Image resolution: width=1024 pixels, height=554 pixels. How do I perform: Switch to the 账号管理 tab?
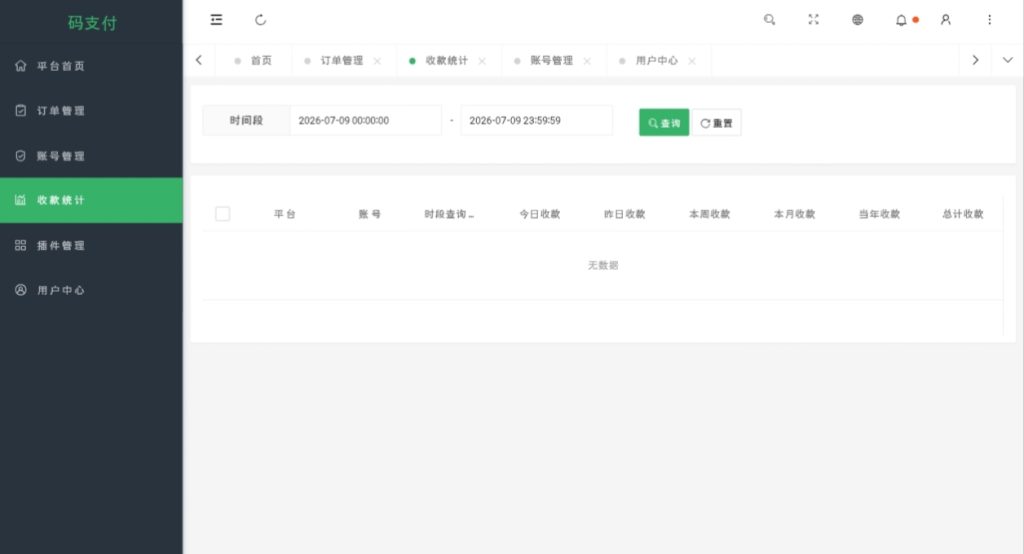pyautogui.click(x=552, y=61)
